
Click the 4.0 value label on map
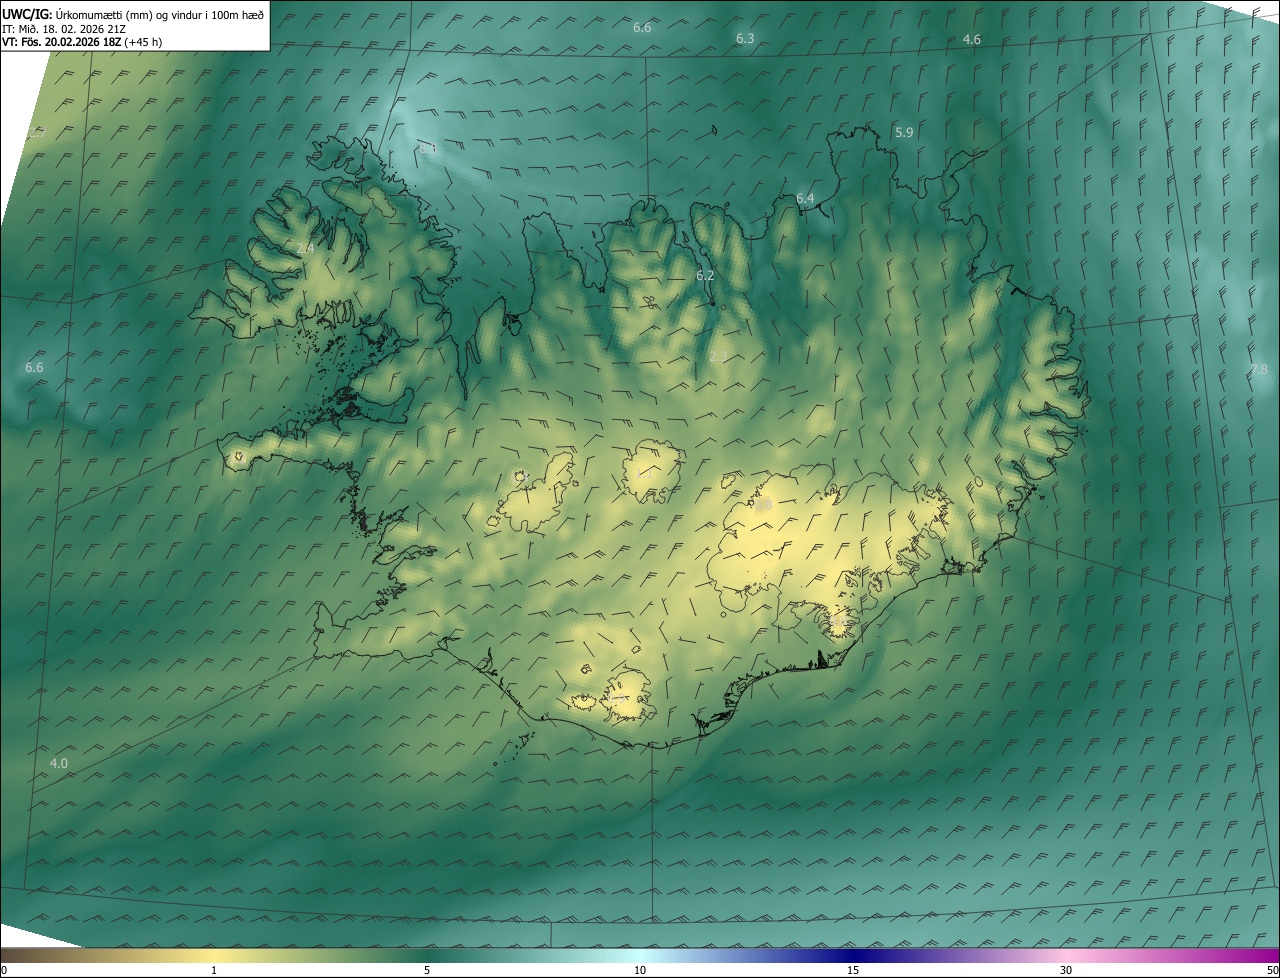pos(59,763)
